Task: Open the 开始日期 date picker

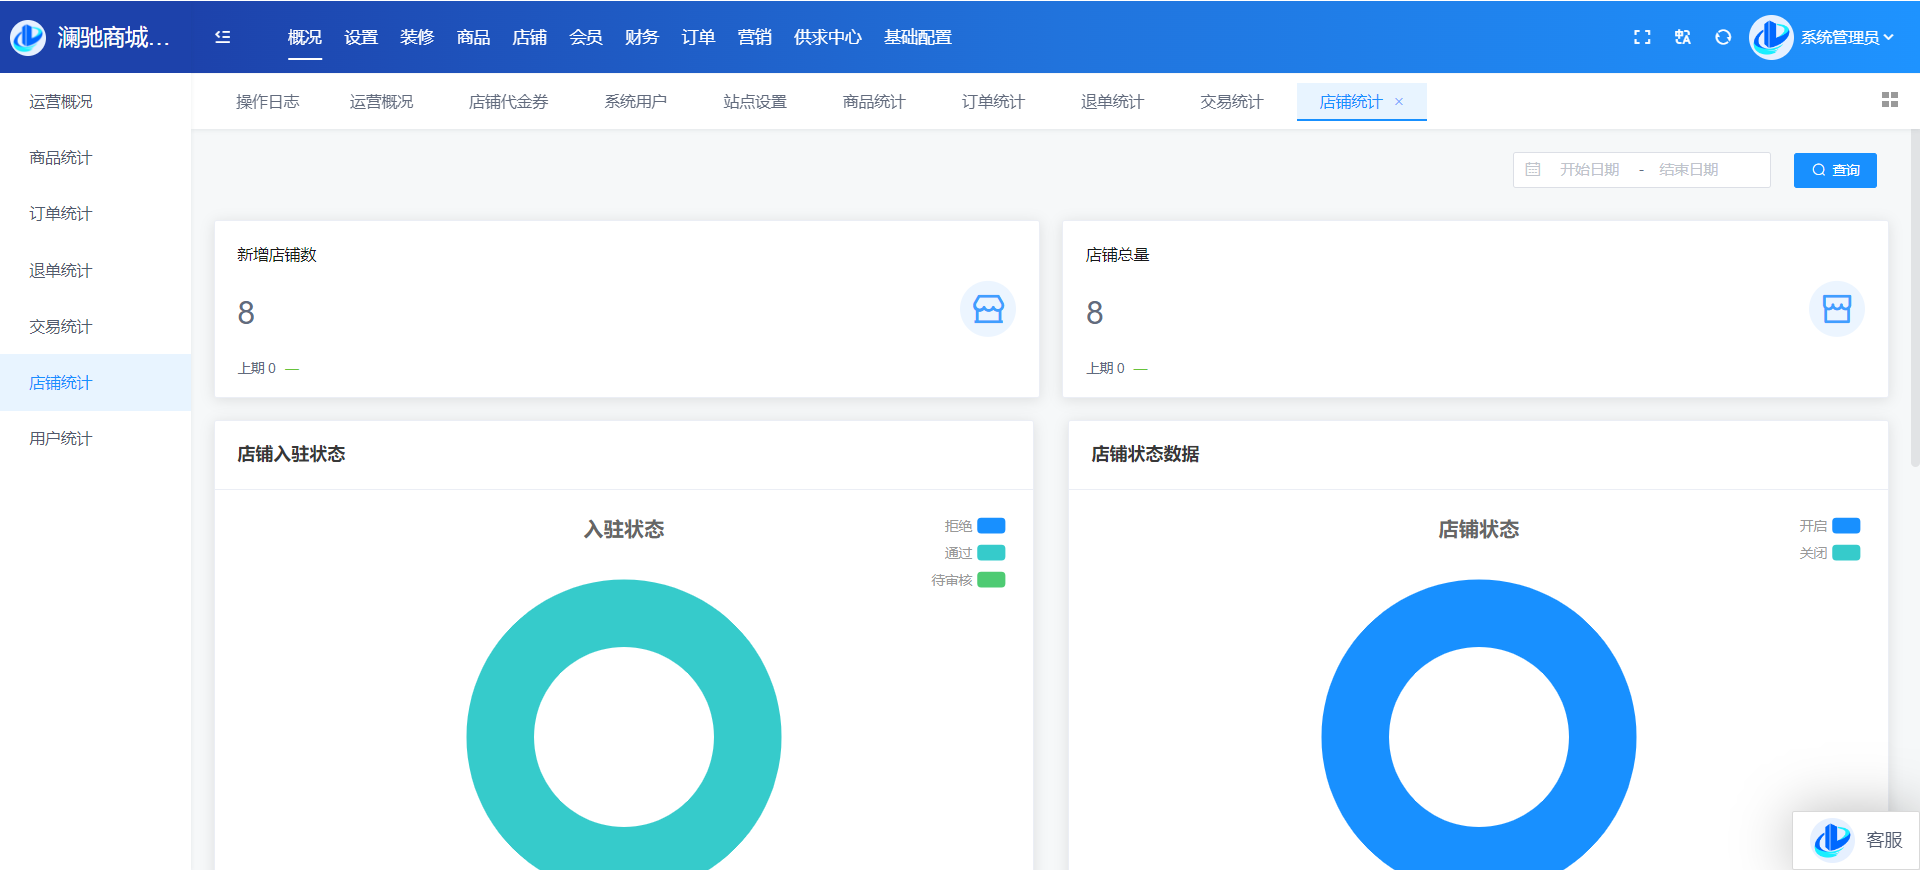Action: click(x=1589, y=170)
